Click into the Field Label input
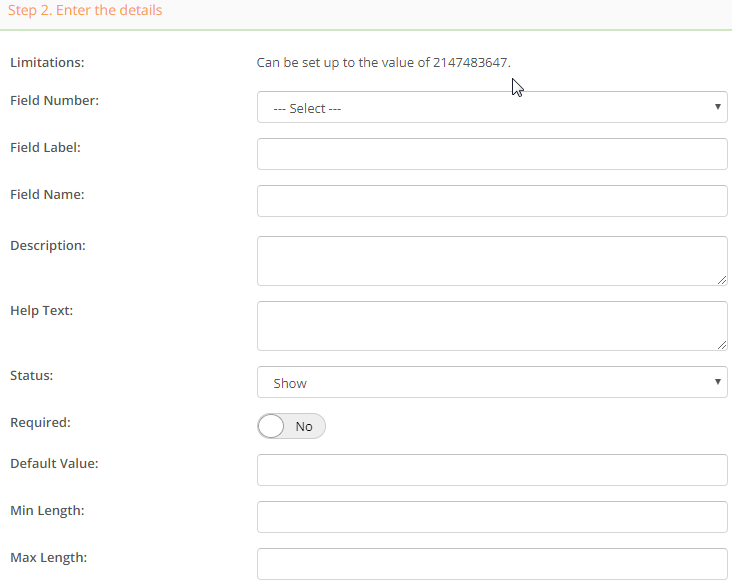 point(491,154)
